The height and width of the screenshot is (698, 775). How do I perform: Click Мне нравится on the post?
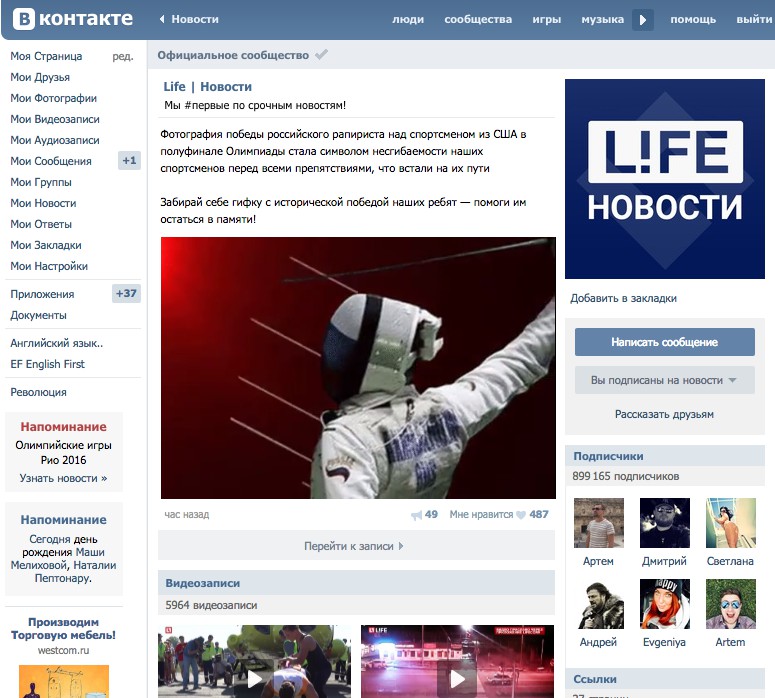click(481, 515)
